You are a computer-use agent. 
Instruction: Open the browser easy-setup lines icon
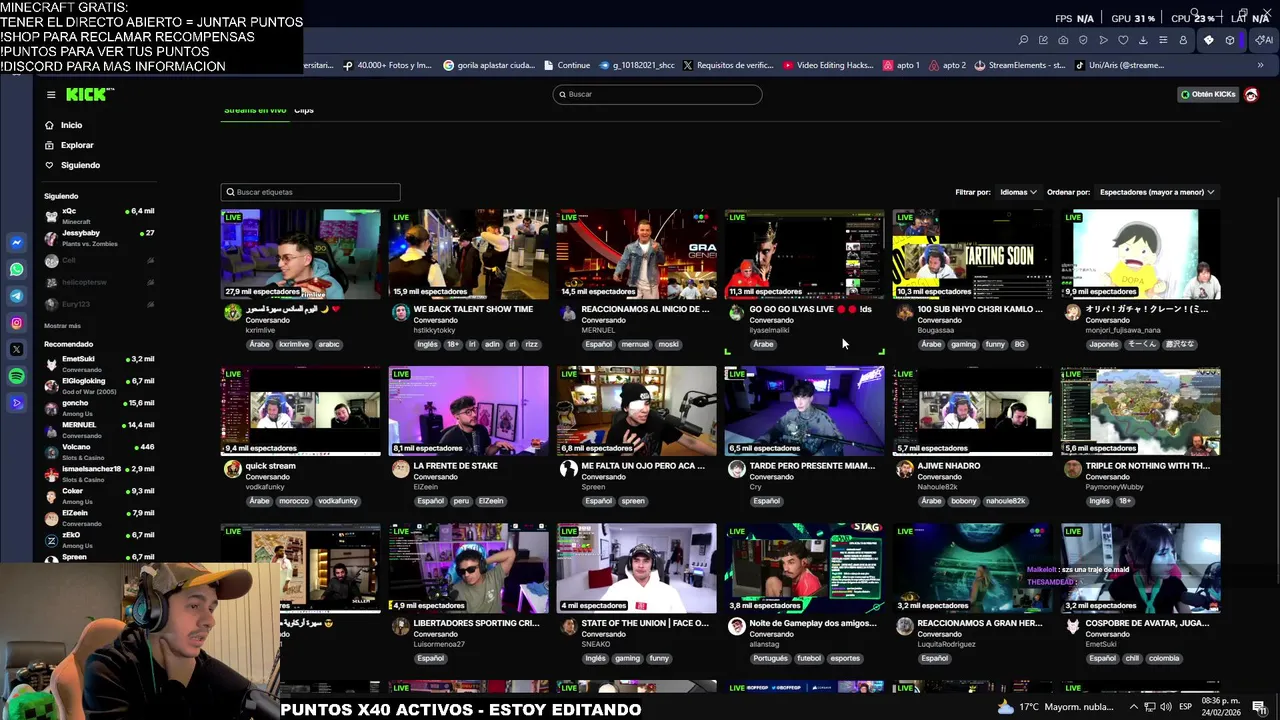1163,40
